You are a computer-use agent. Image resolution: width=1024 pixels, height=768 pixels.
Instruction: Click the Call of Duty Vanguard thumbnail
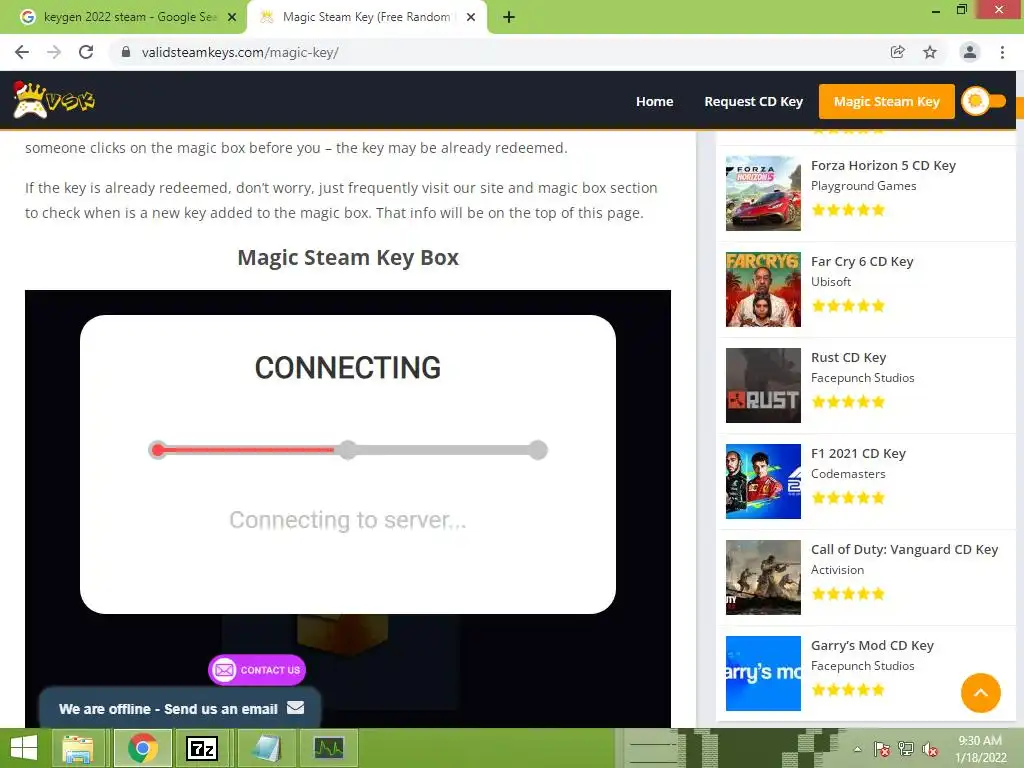pos(763,577)
